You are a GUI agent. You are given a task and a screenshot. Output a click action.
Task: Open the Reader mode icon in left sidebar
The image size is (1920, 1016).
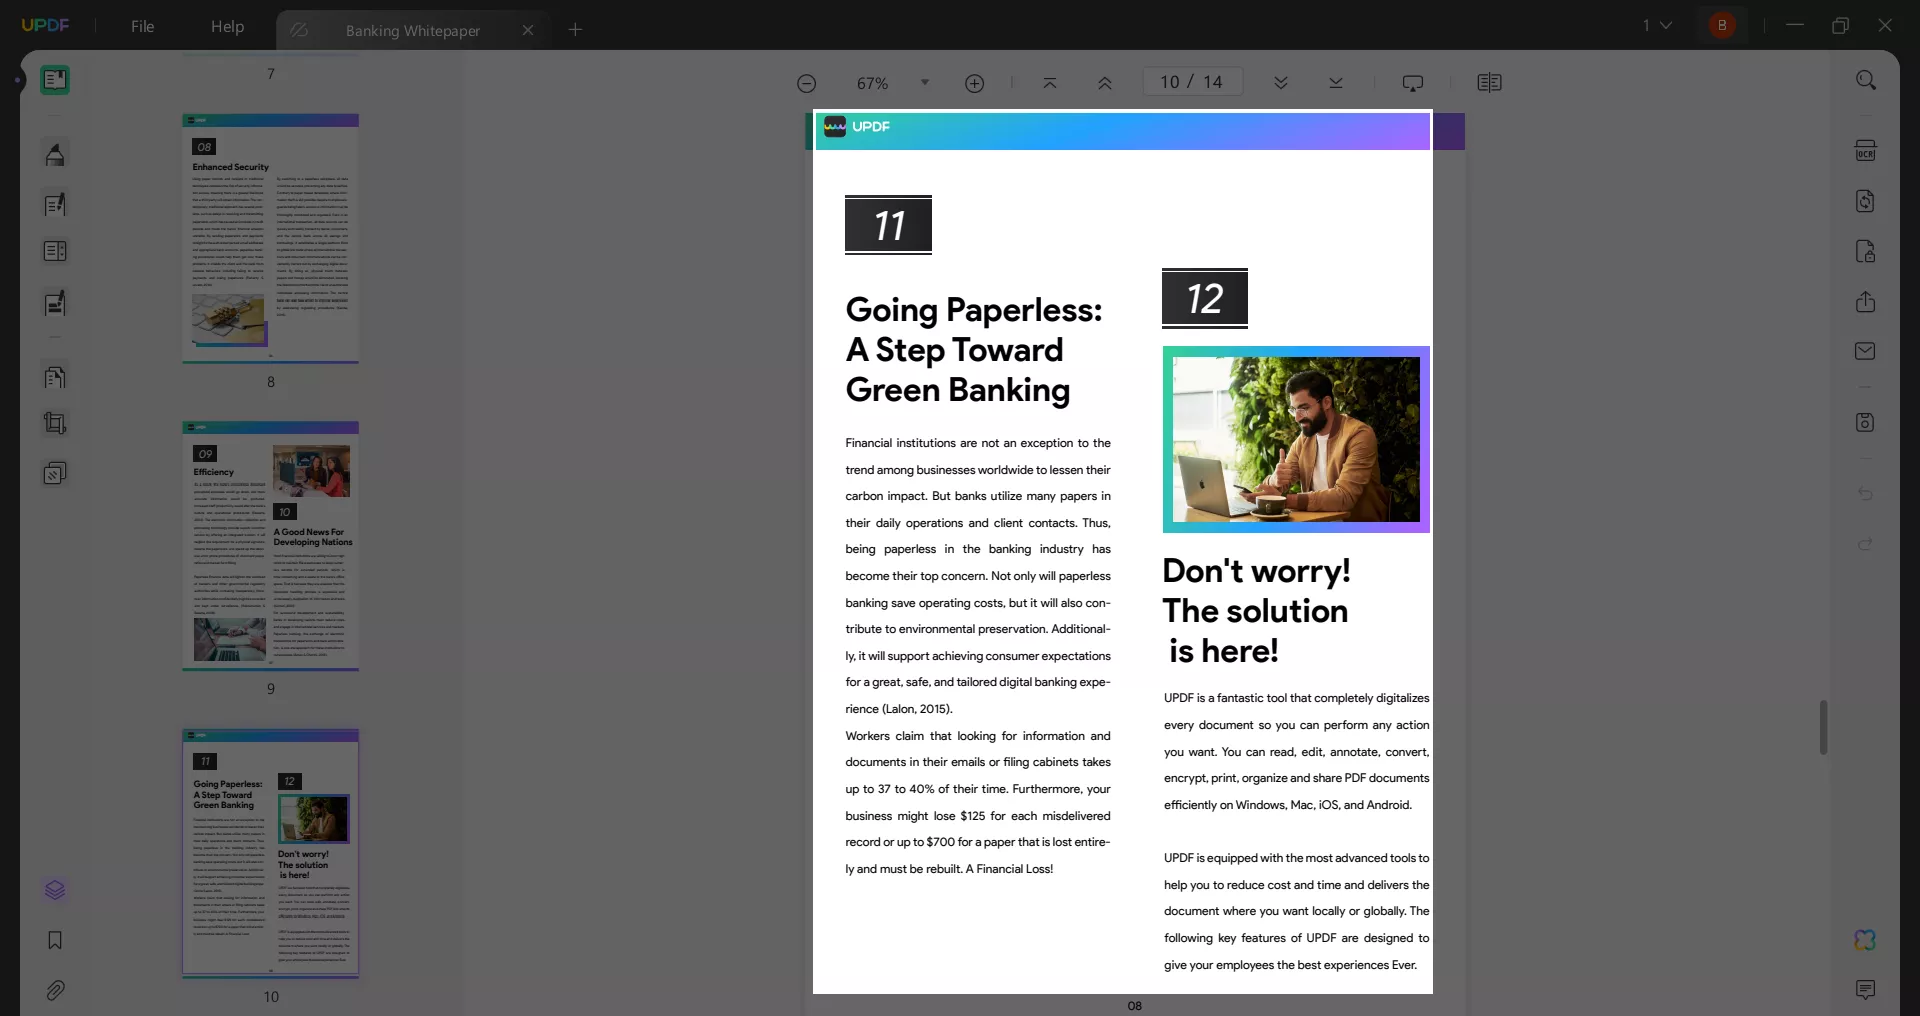55,80
